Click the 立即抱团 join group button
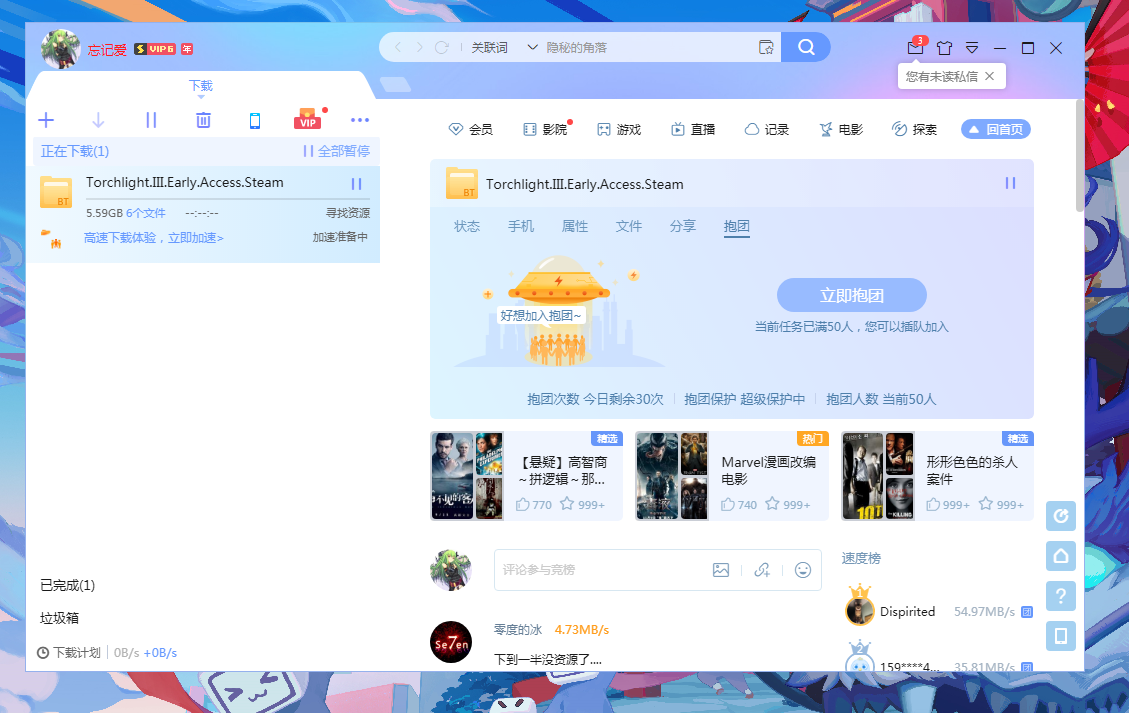1129x713 pixels. pos(851,294)
